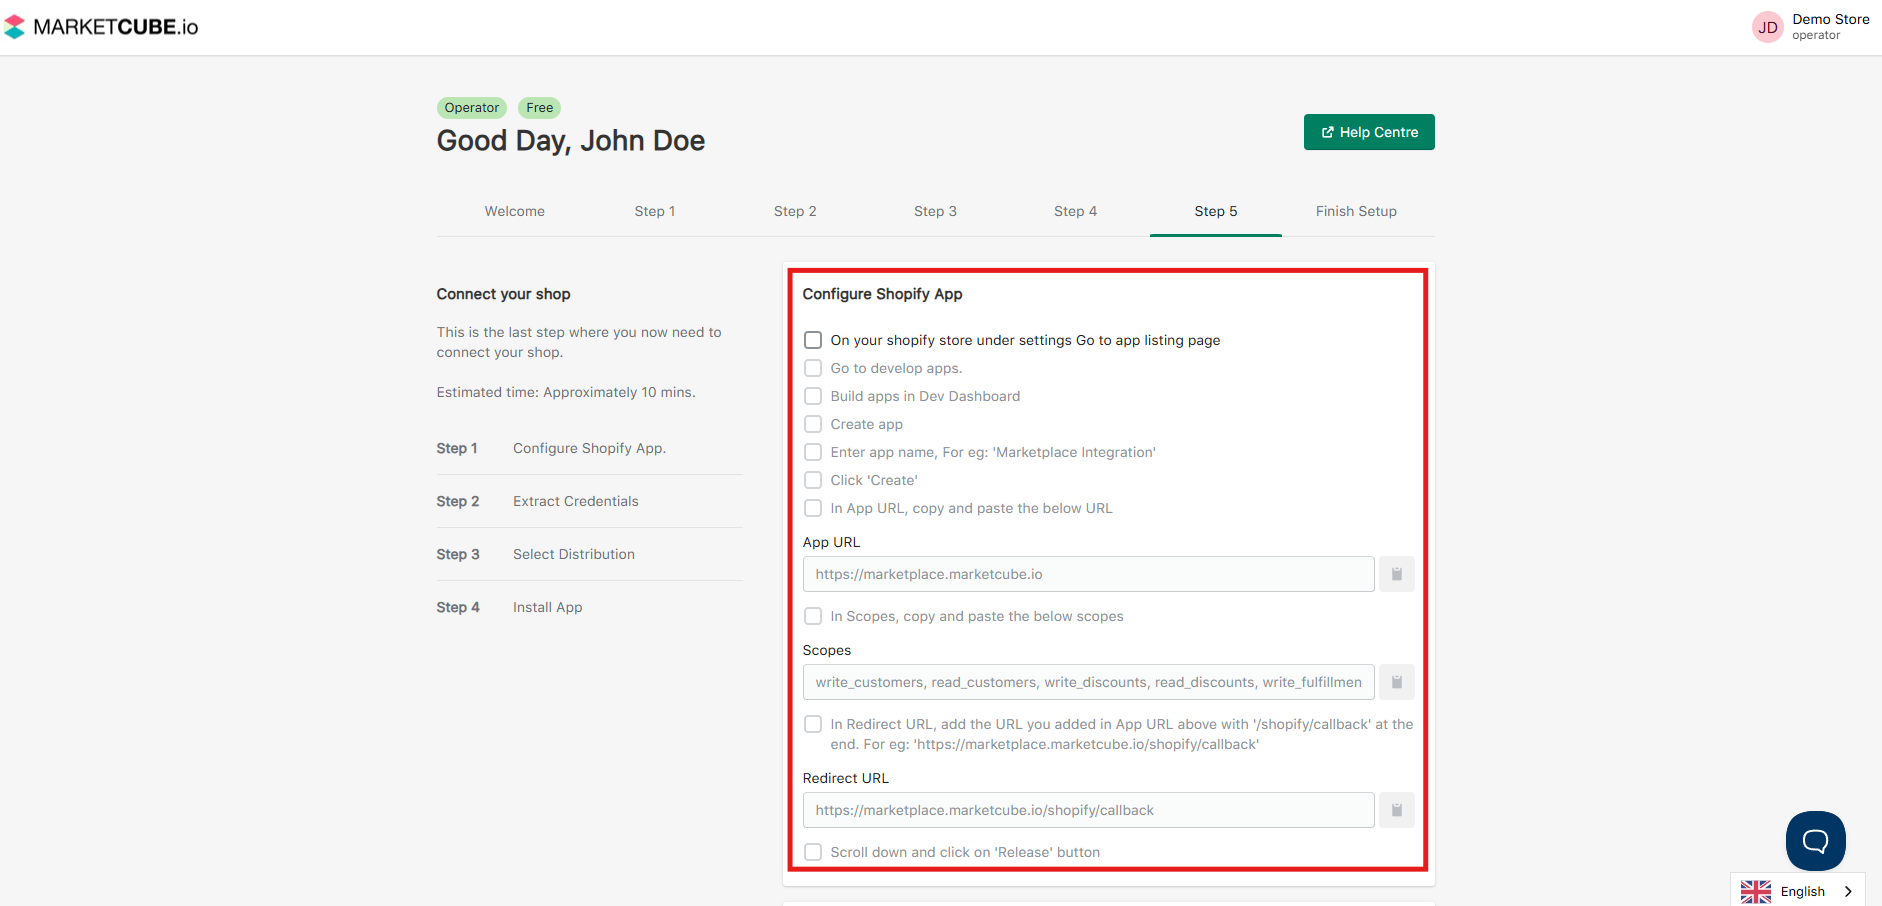Mark the 'Create app' checkbox
This screenshot has width=1882, height=906.
813,424
